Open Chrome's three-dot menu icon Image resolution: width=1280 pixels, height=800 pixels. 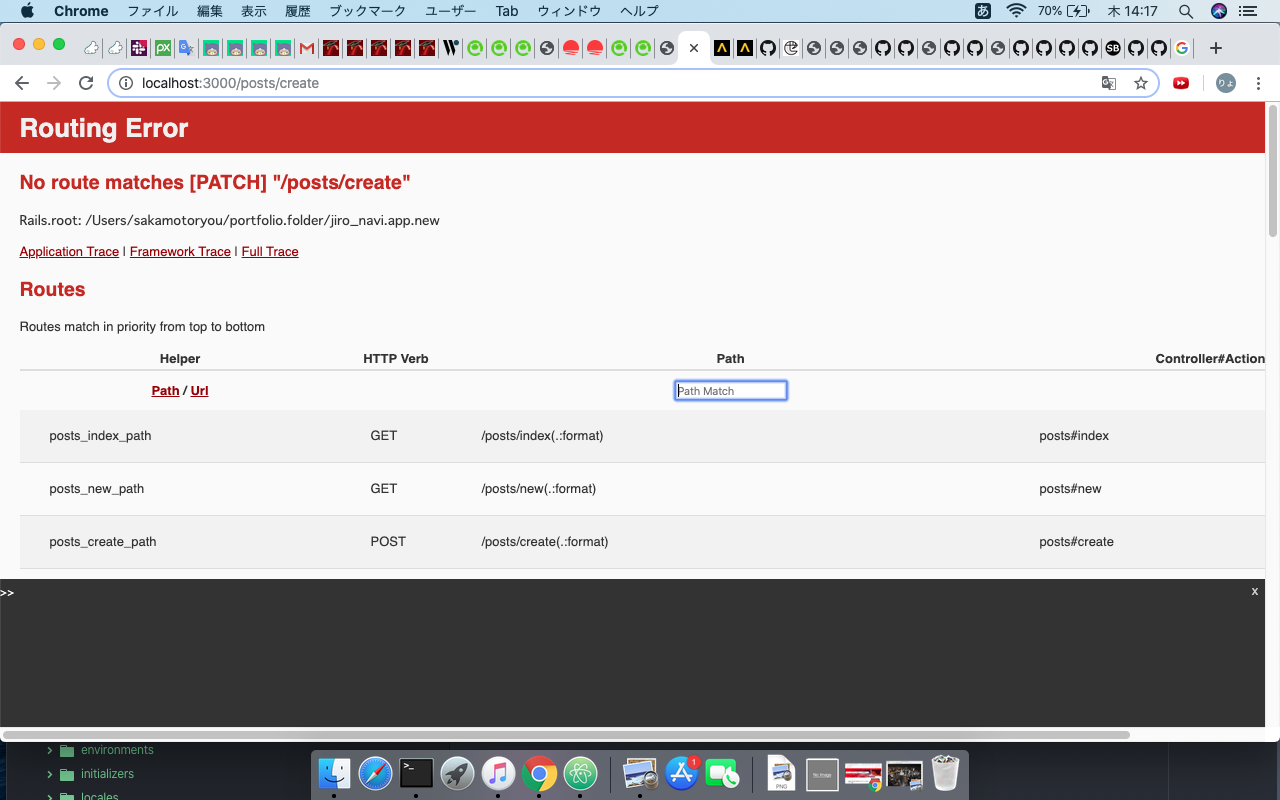pyautogui.click(x=1258, y=83)
